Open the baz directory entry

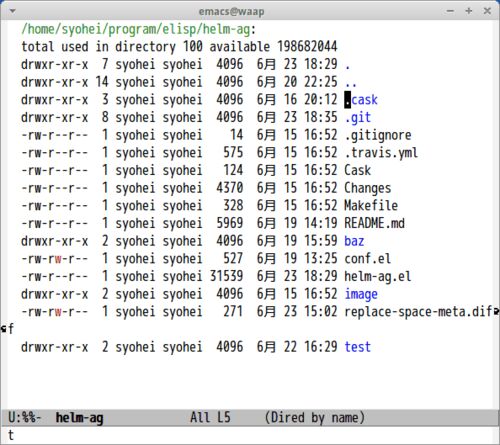(x=354, y=241)
